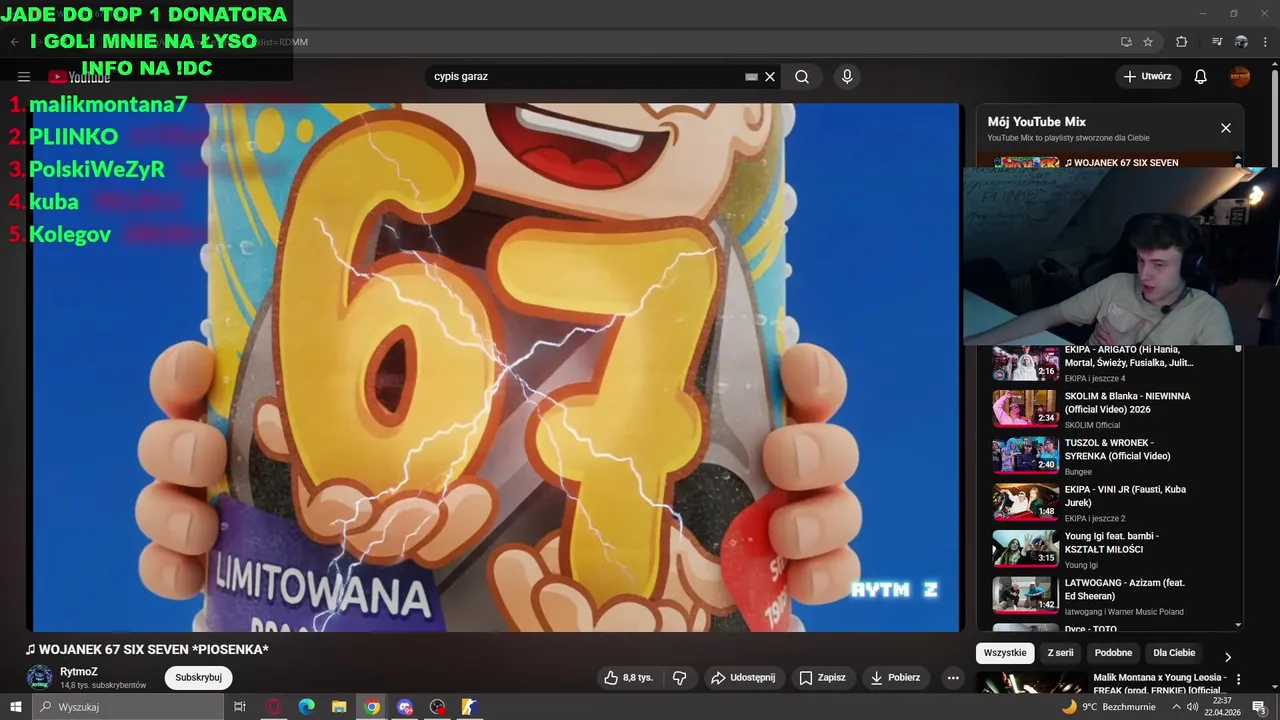The image size is (1280, 720).
Task: Open Task View on the taskbar
Action: [x=240, y=707]
